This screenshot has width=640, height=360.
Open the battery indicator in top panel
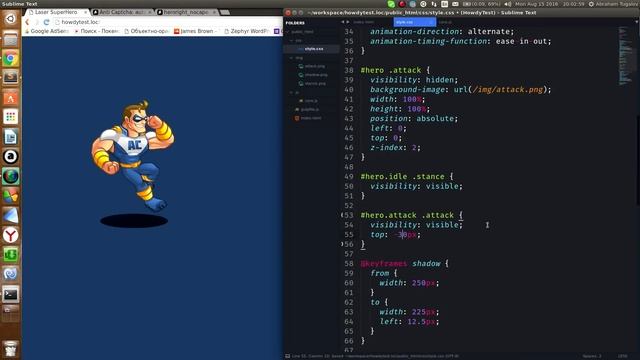click(x=481, y=4)
